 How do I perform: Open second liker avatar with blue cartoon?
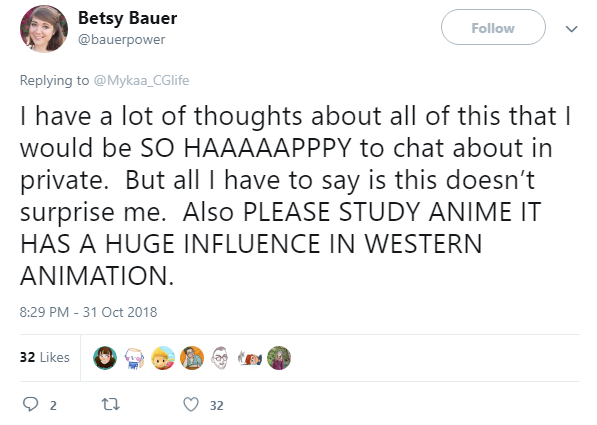(x=134, y=358)
